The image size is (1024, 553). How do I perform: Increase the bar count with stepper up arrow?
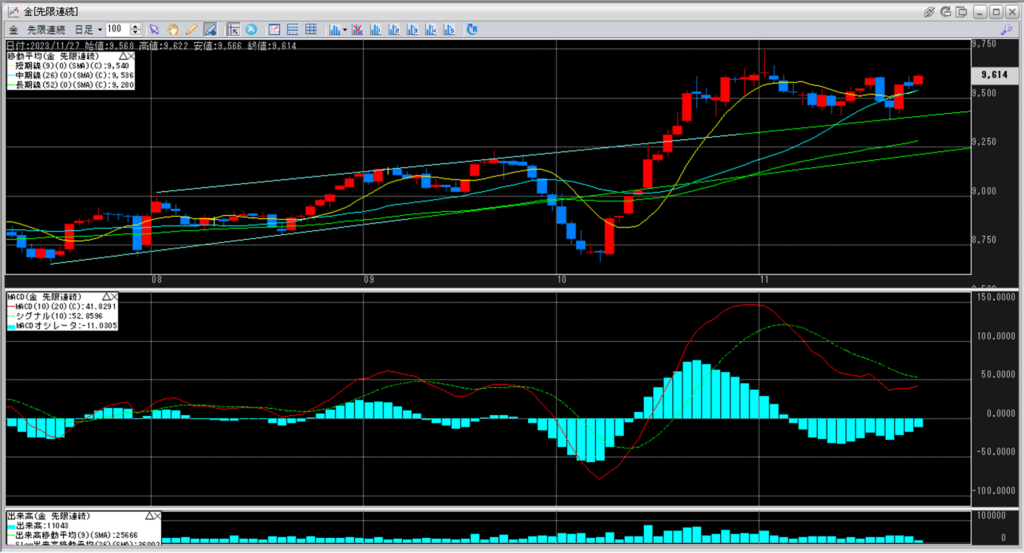[135, 27]
